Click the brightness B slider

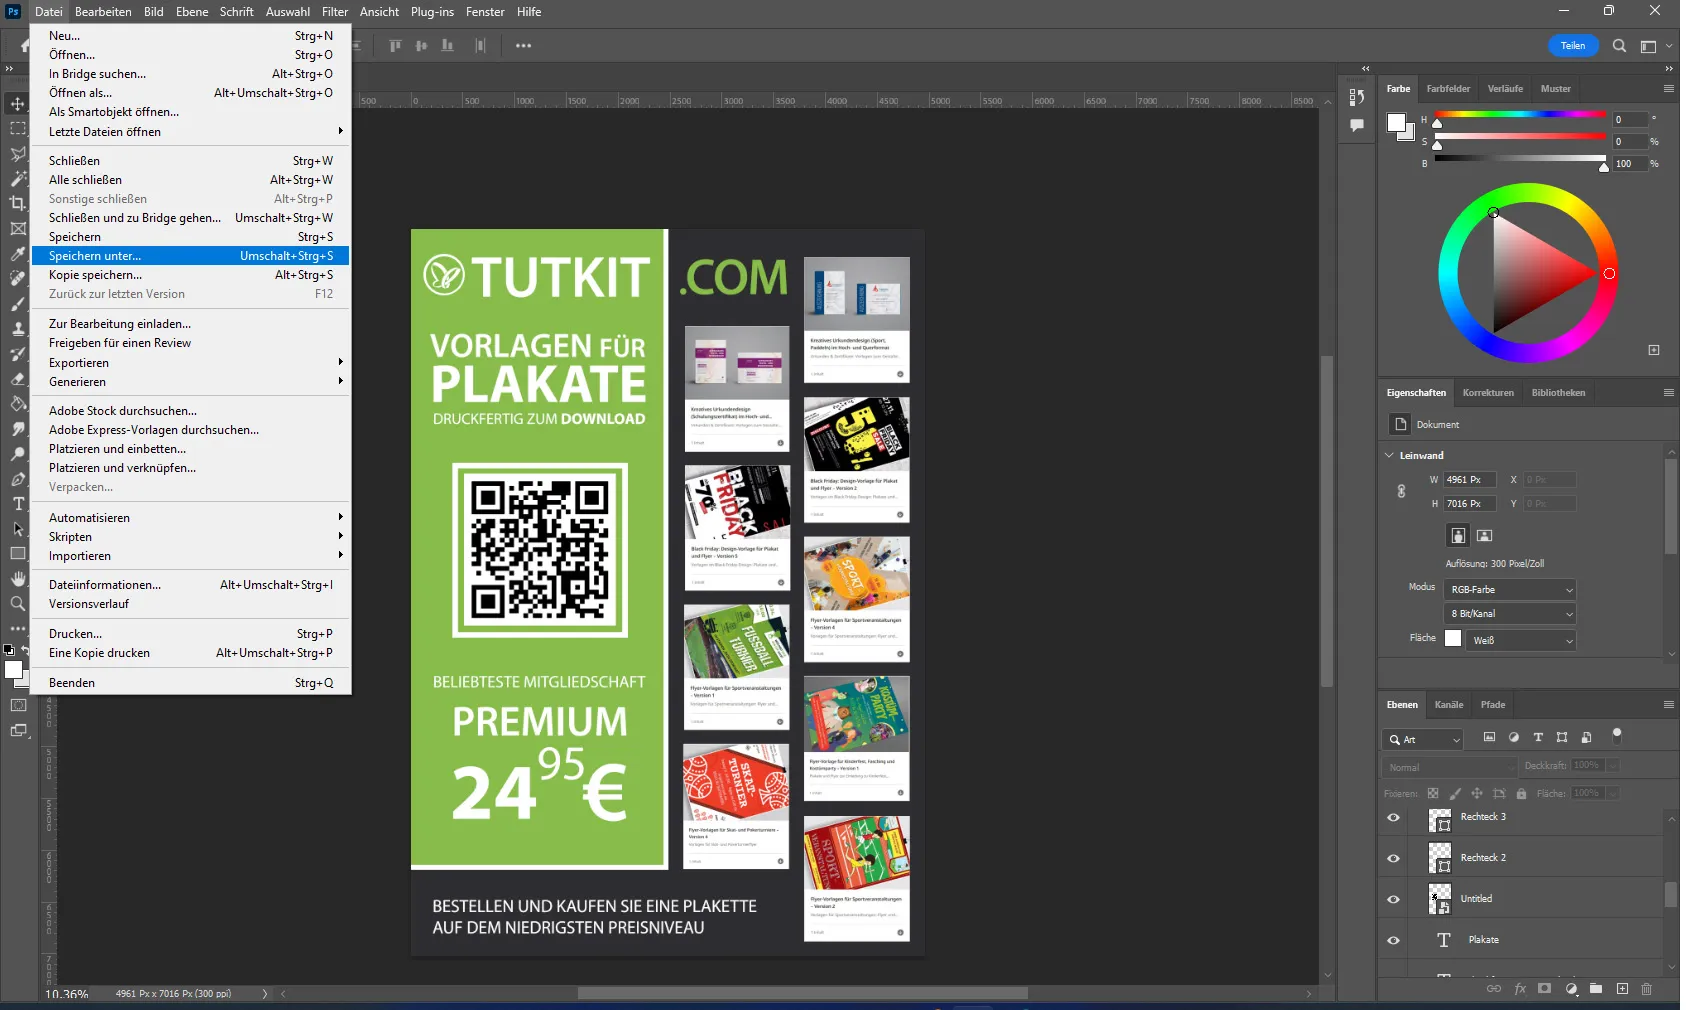pos(1520,159)
